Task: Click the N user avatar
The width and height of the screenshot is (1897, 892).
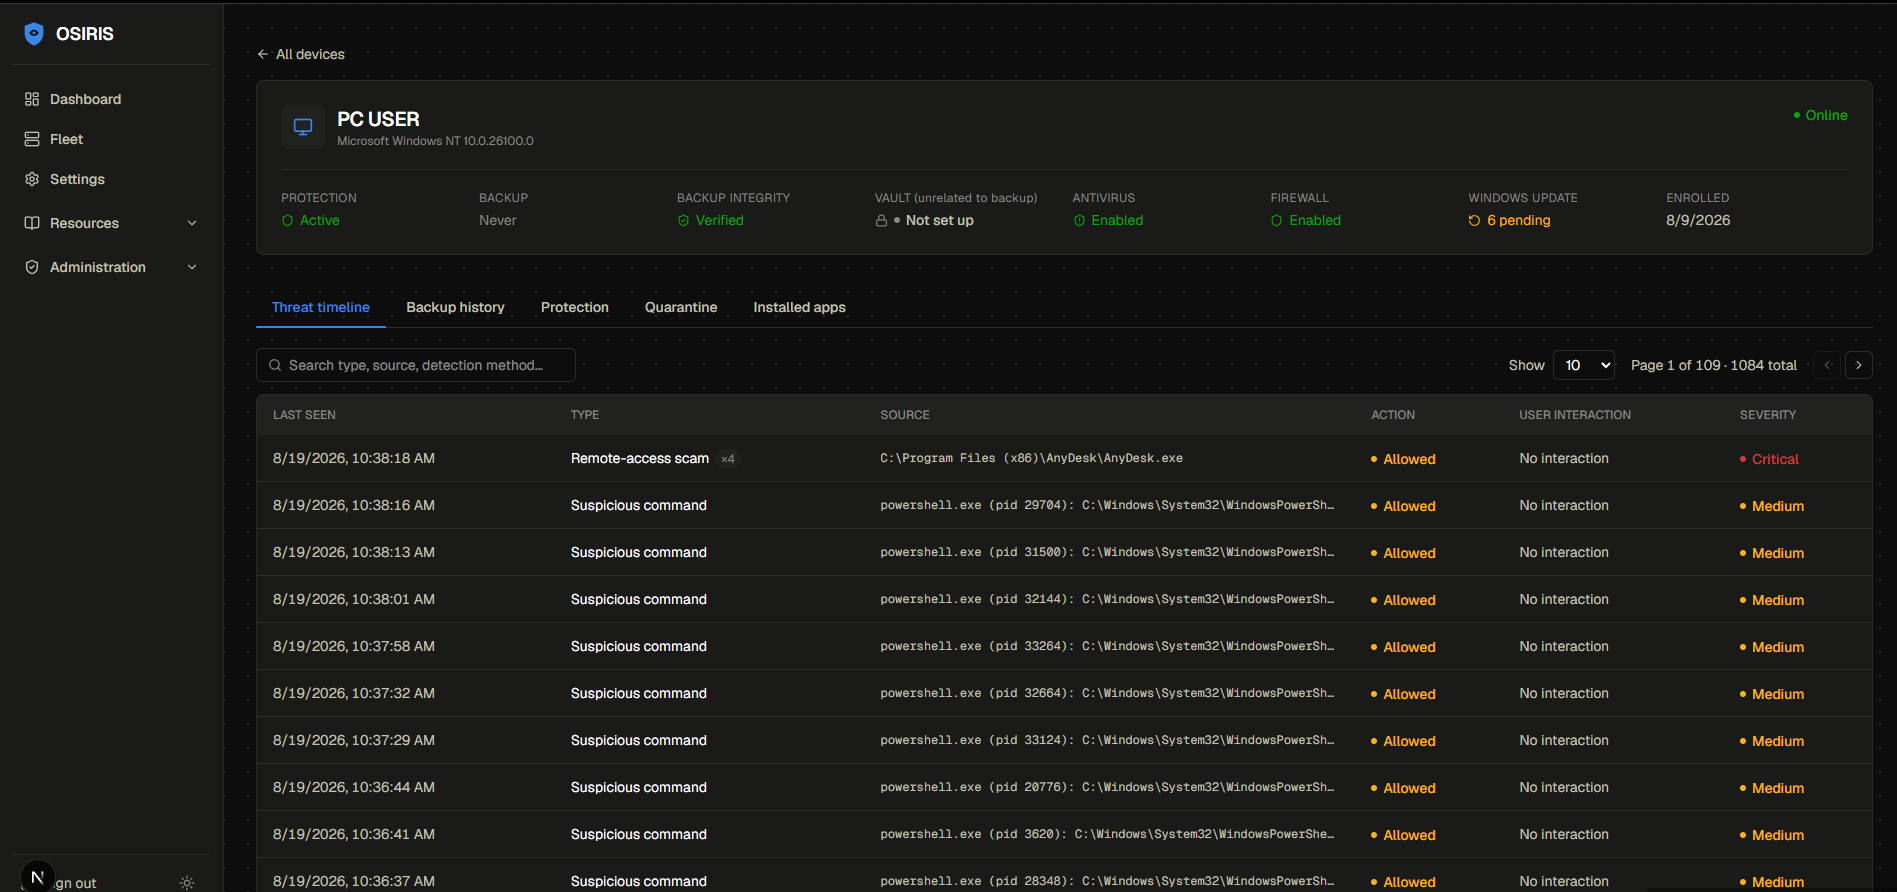Action: coord(37,877)
